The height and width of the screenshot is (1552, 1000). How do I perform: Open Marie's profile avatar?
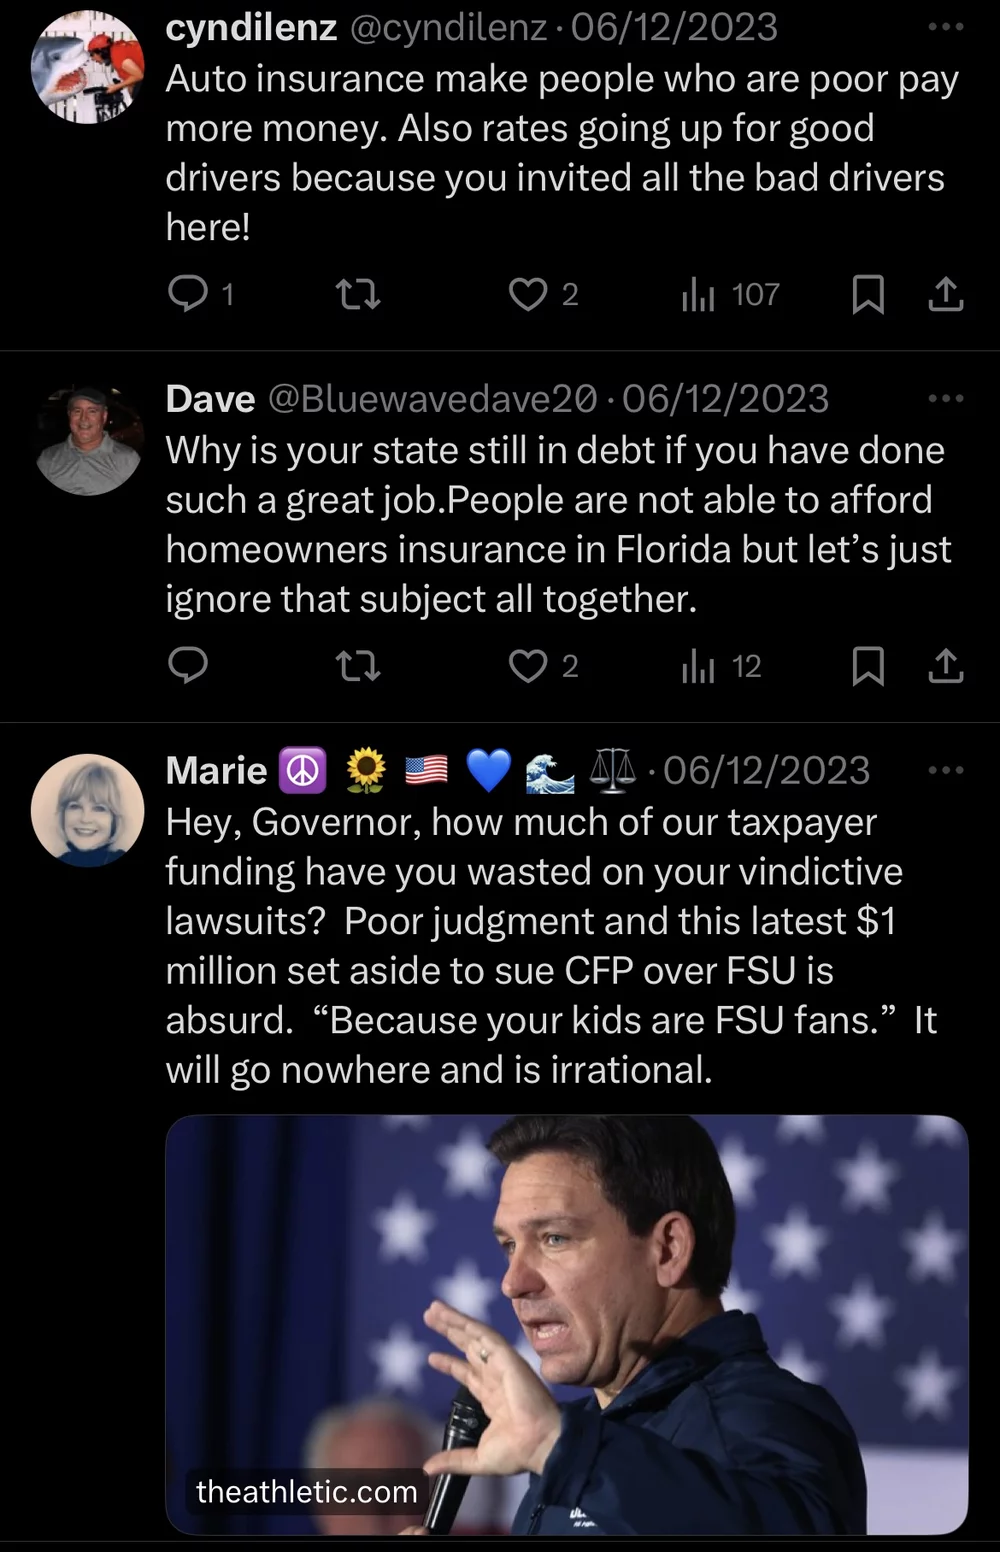coord(88,810)
